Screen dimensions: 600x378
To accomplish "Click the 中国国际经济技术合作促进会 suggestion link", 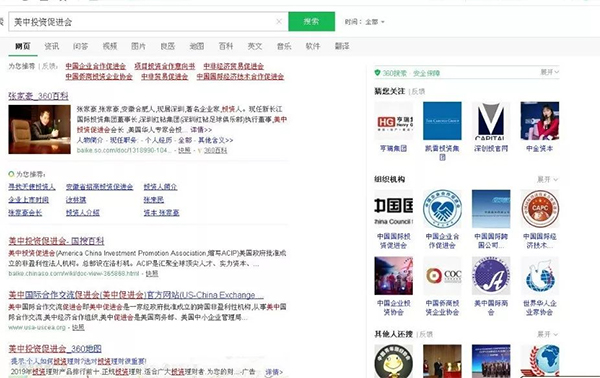I will (x=240, y=77).
